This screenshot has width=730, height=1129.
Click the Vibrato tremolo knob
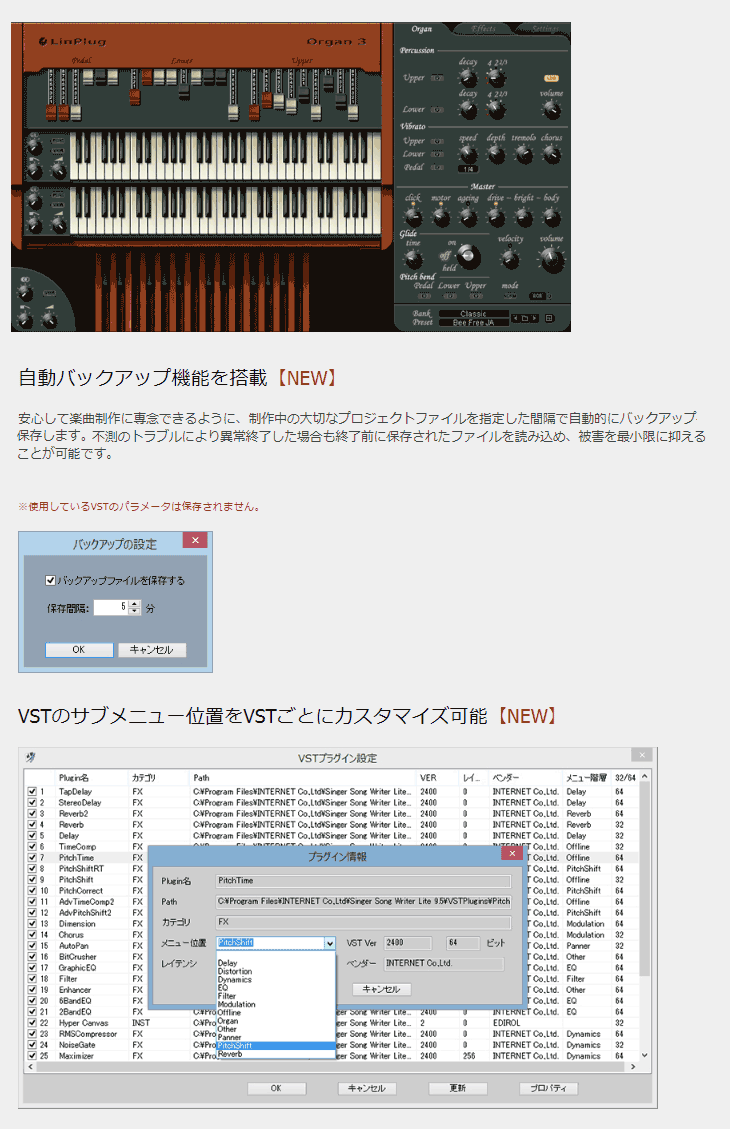523,153
